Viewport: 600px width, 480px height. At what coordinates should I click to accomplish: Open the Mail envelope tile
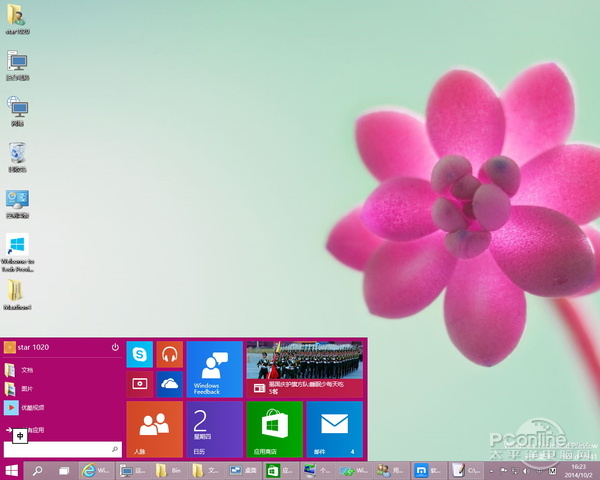coord(334,429)
